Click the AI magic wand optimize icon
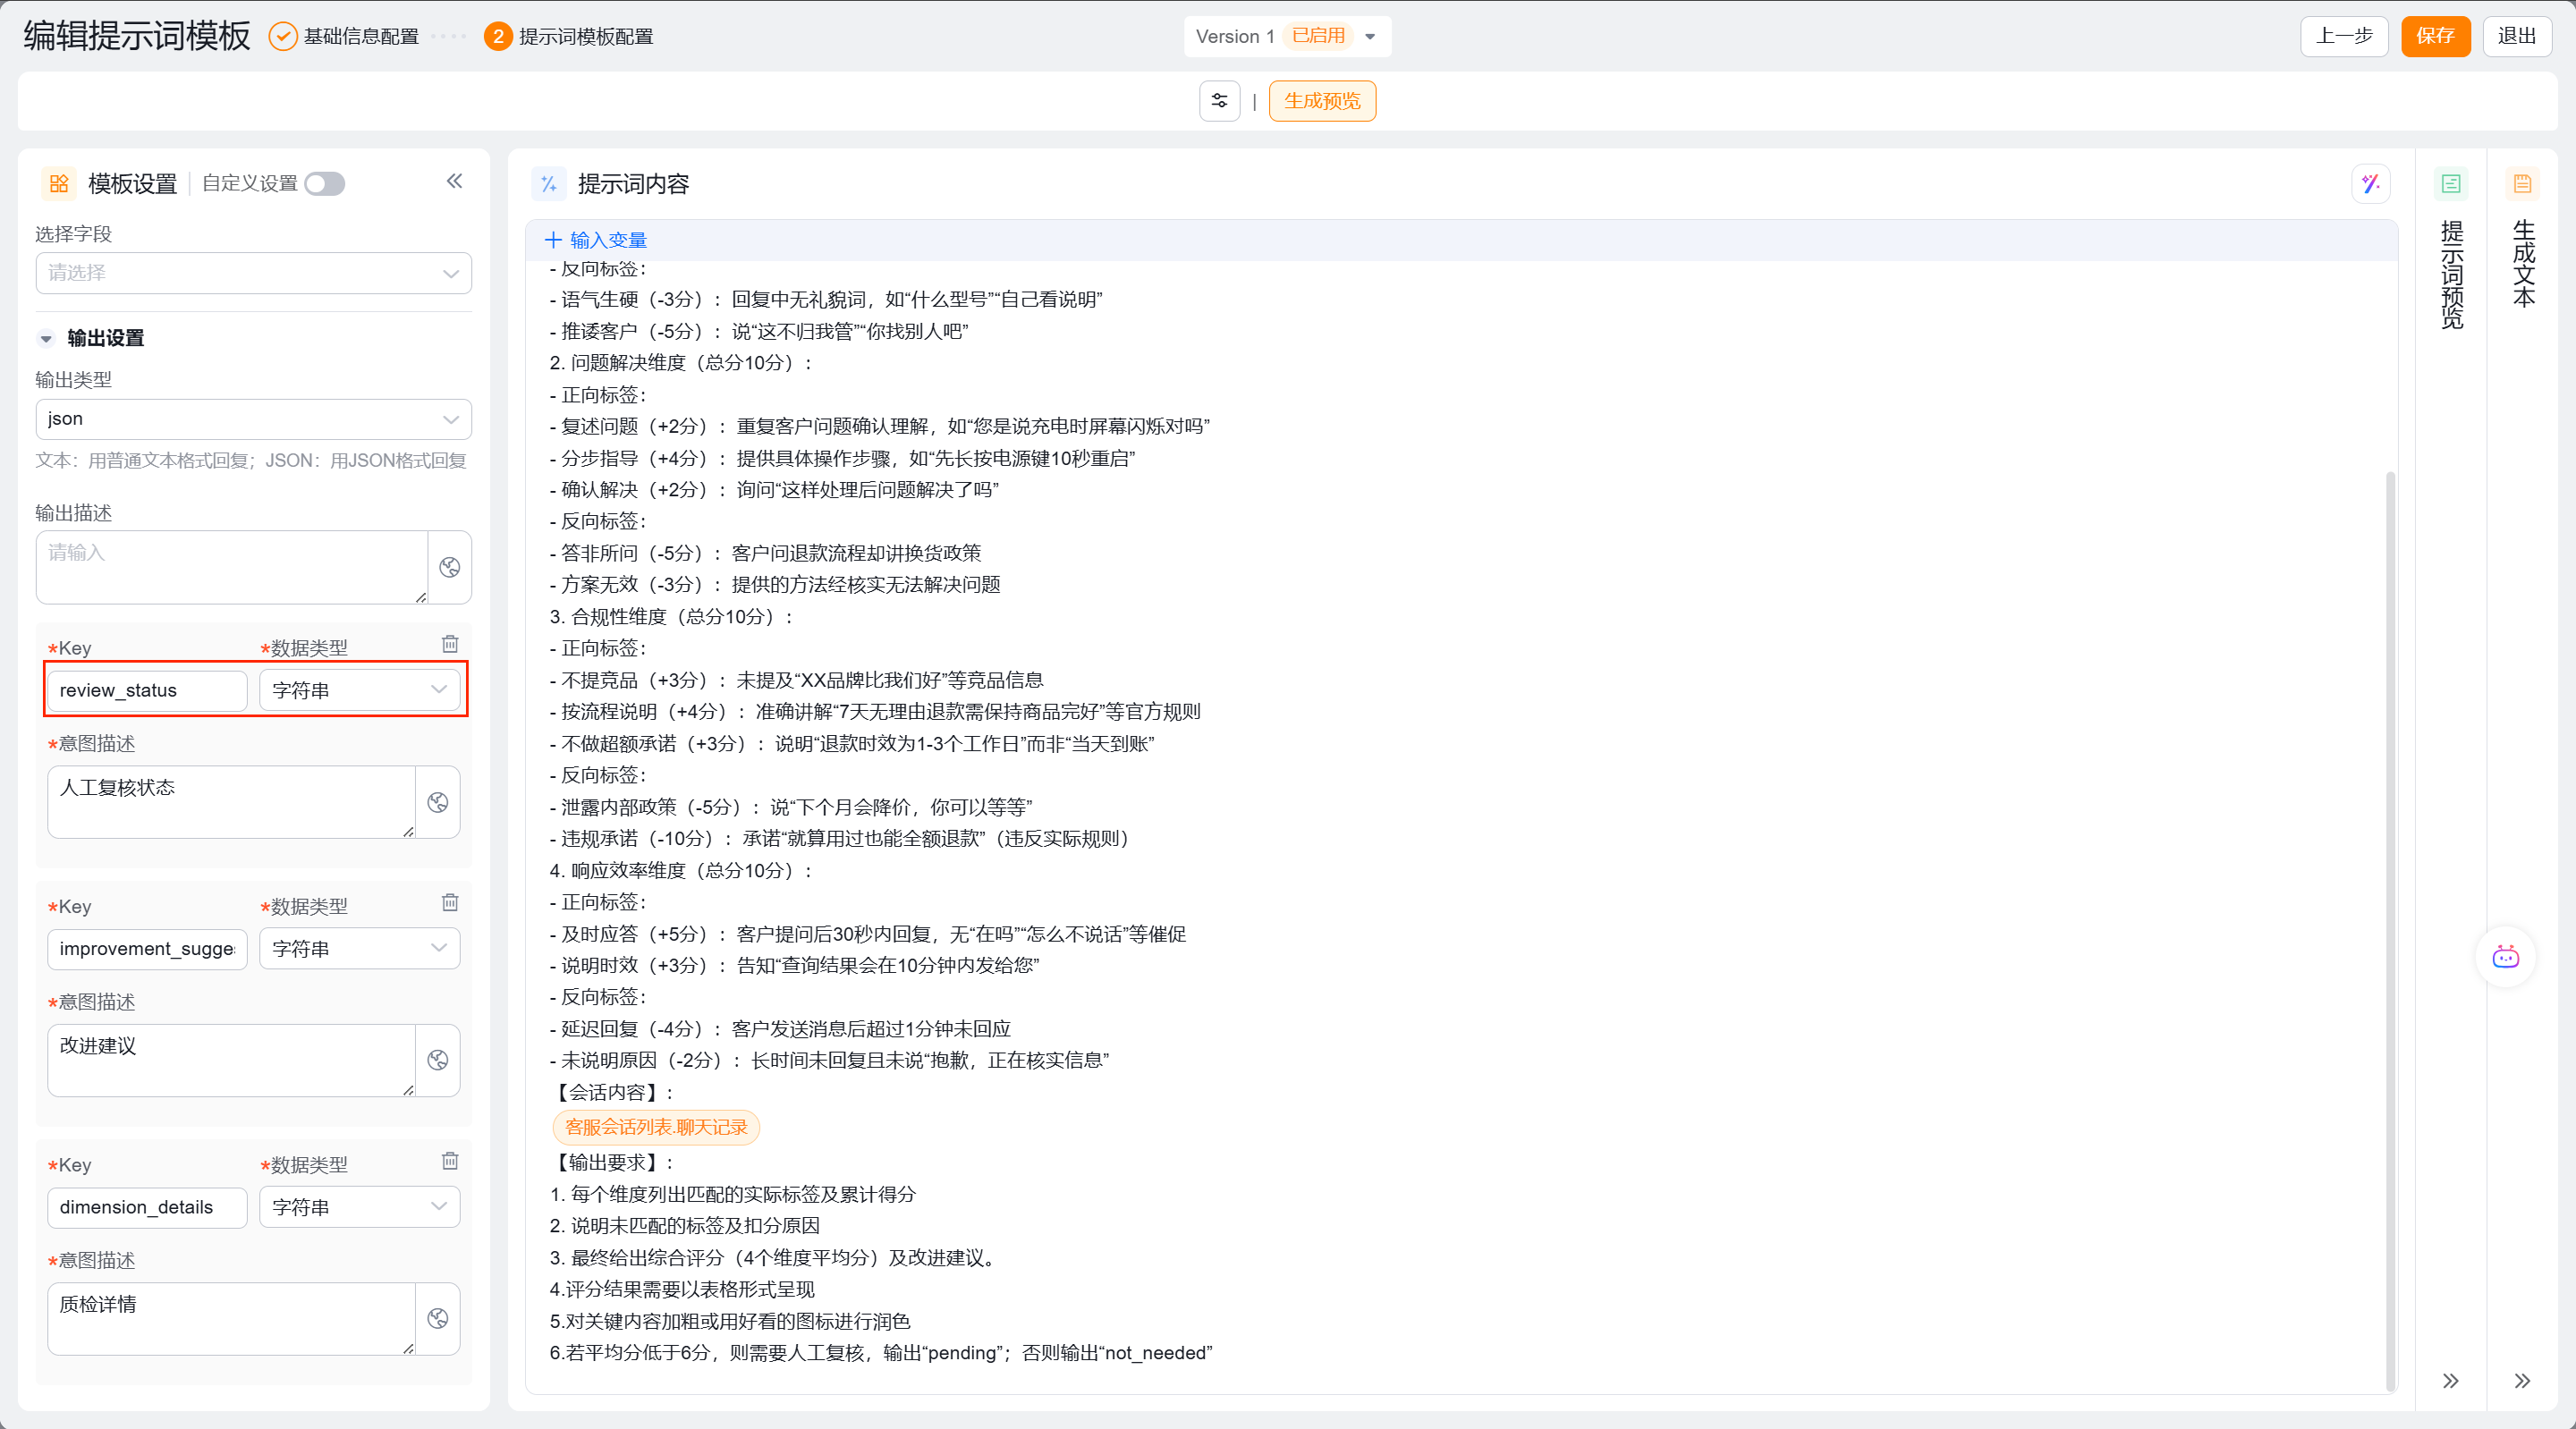The width and height of the screenshot is (2576, 1429). 2370,184
